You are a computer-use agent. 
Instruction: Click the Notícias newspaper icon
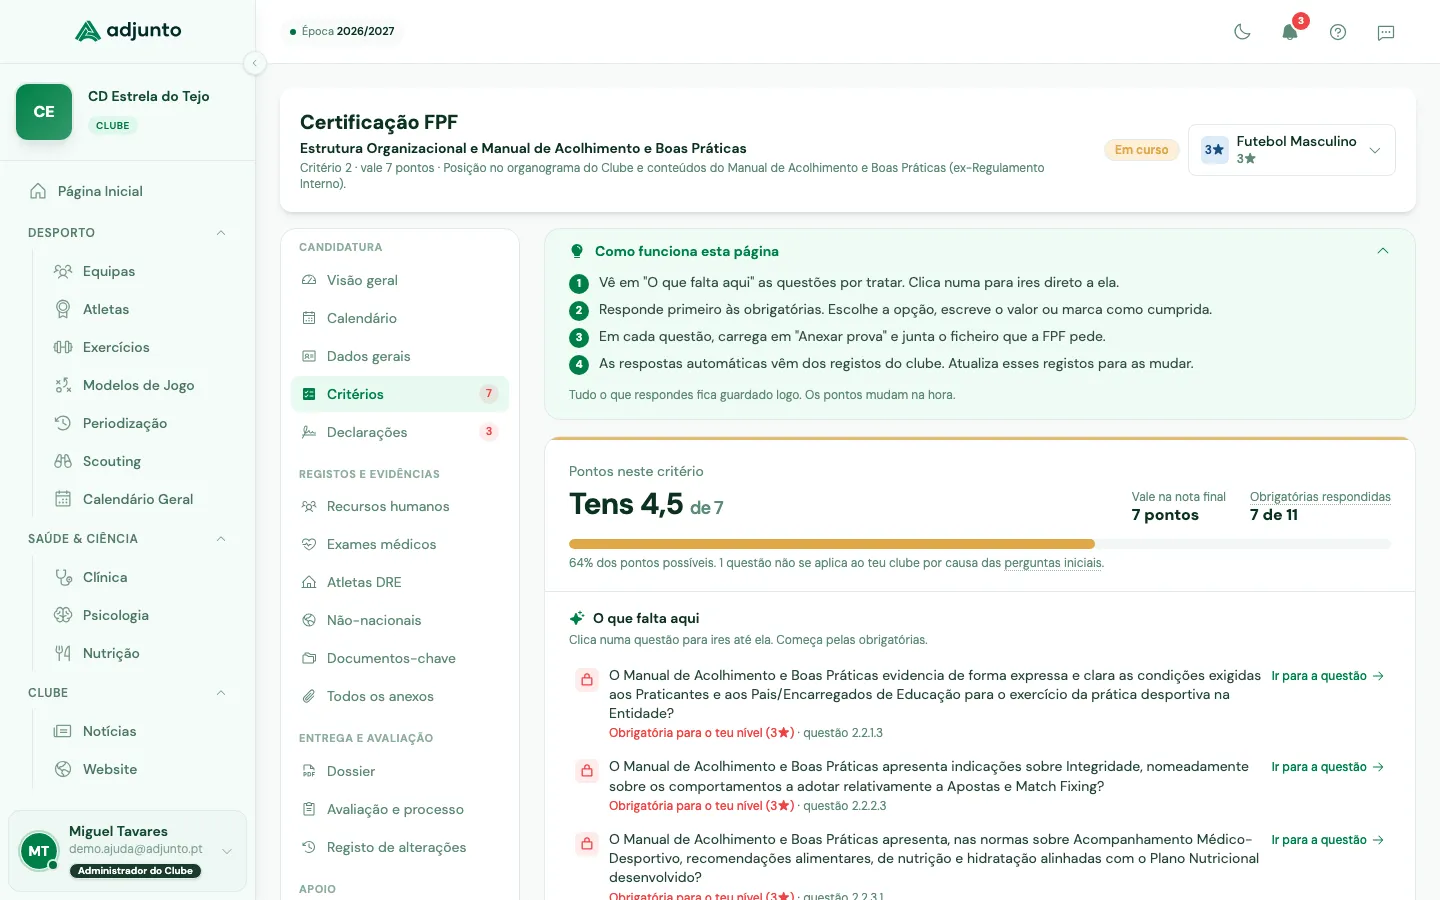click(x=63, y=731)
